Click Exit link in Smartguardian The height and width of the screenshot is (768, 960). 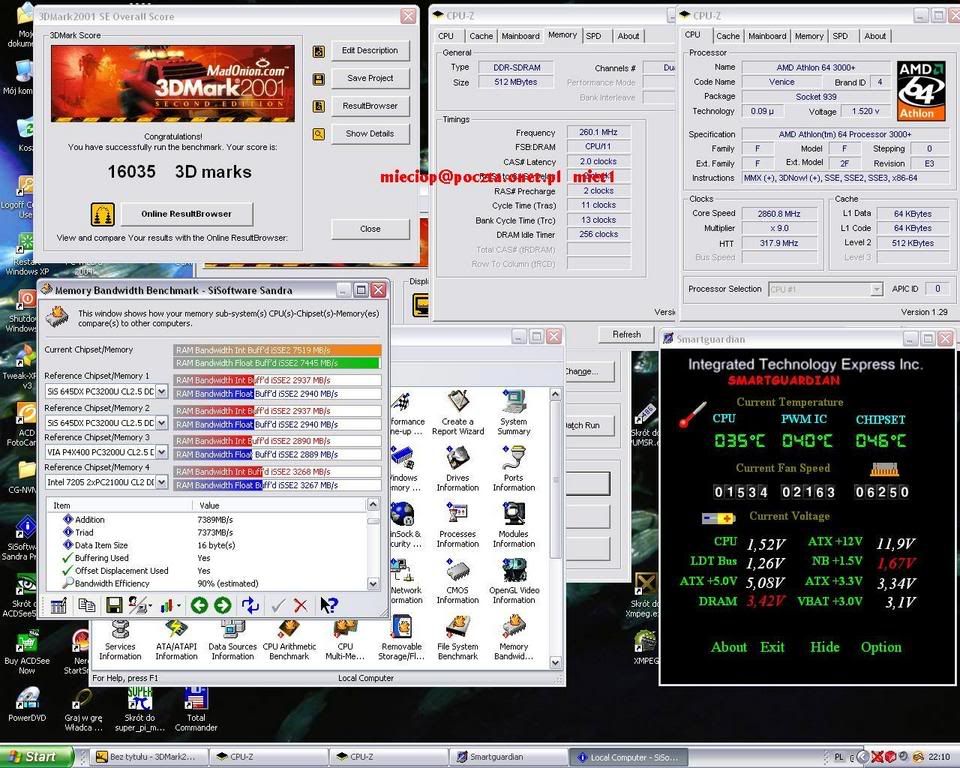[772, 647]
